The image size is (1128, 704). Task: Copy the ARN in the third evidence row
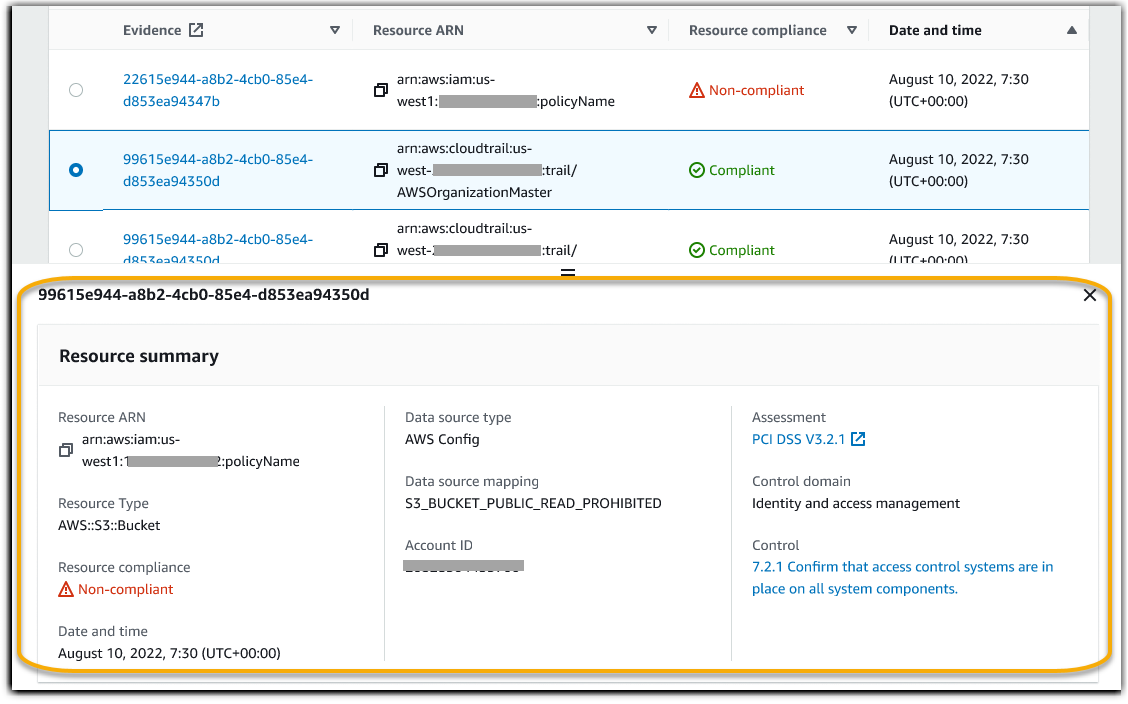coord(381,250)
